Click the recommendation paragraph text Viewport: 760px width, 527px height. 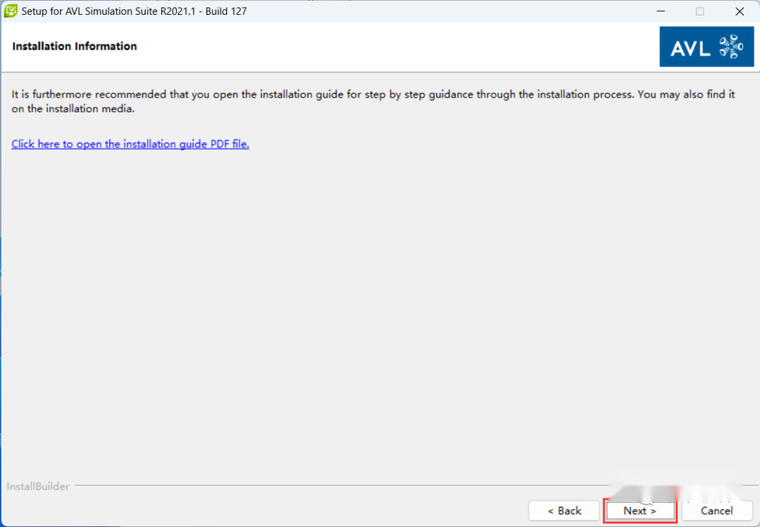click(373, 101)
